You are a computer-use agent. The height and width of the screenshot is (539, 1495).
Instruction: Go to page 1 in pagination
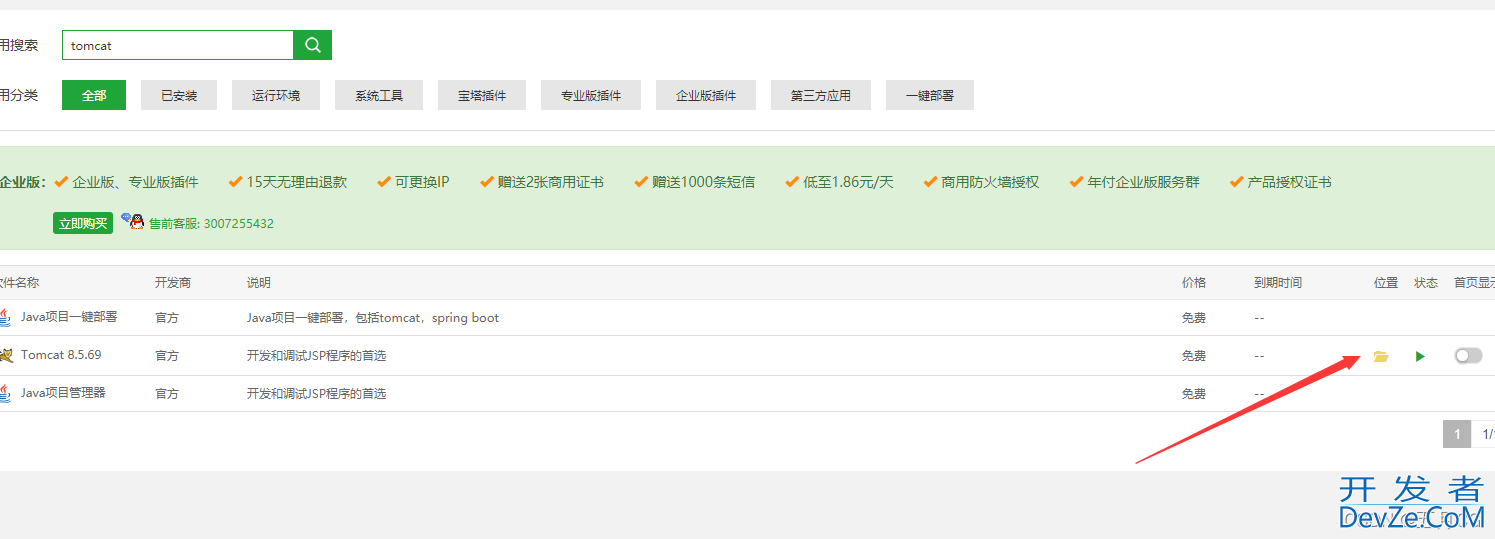pyautogui.click(x=1457, y=434)
